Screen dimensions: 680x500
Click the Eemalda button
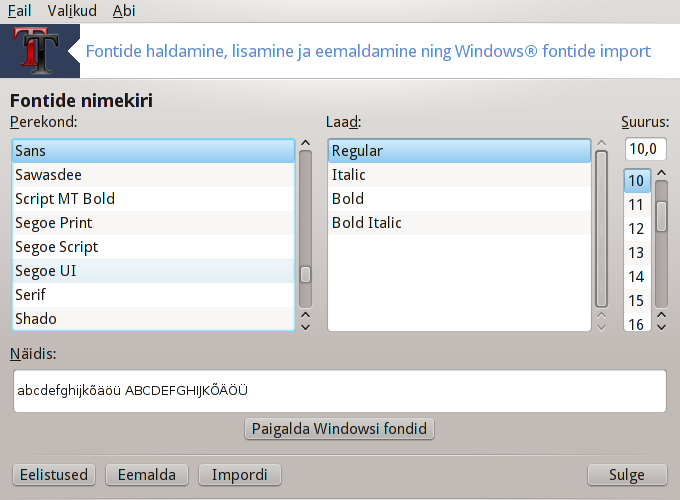147,475
